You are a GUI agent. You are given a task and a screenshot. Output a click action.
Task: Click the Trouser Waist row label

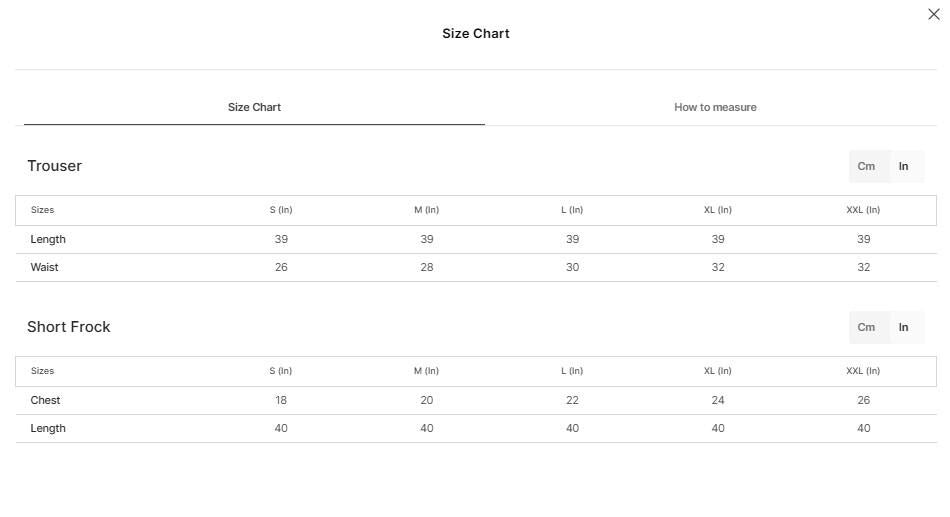(x=44, y=267)
